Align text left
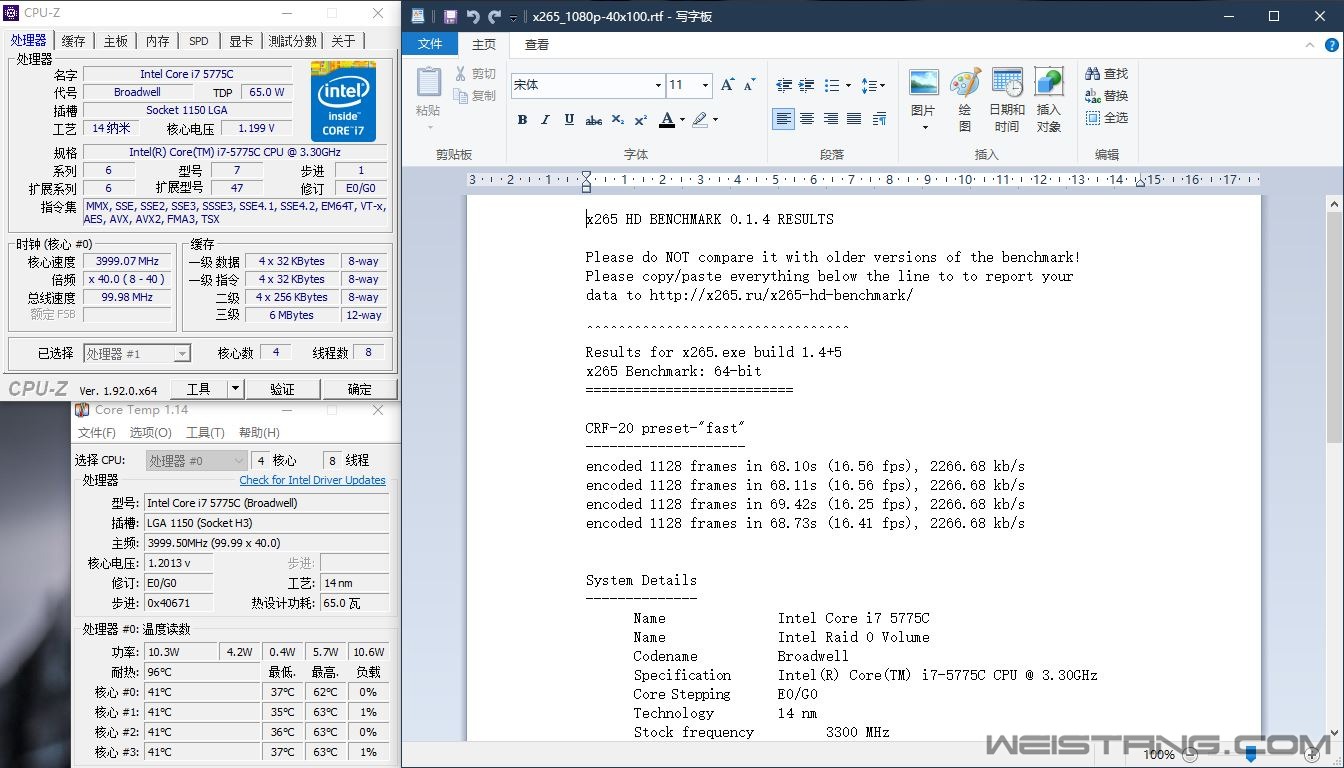The width and height of the screenshot is (1344, 768). [x=783, y=119]
